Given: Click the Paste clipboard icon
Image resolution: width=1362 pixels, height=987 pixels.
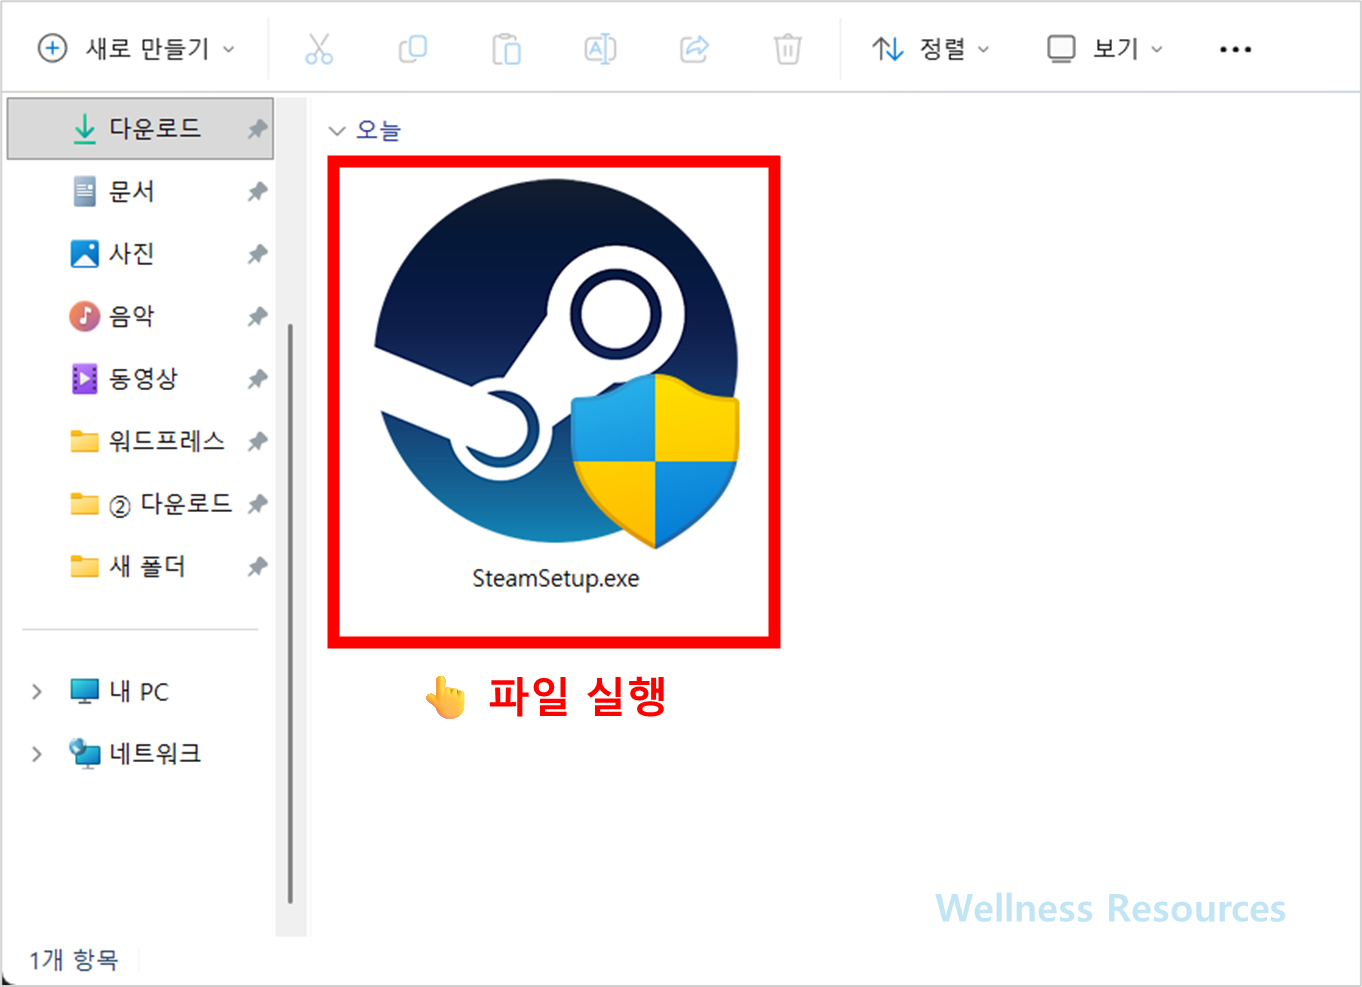Looking at the screenshot, I should (506, 48).
